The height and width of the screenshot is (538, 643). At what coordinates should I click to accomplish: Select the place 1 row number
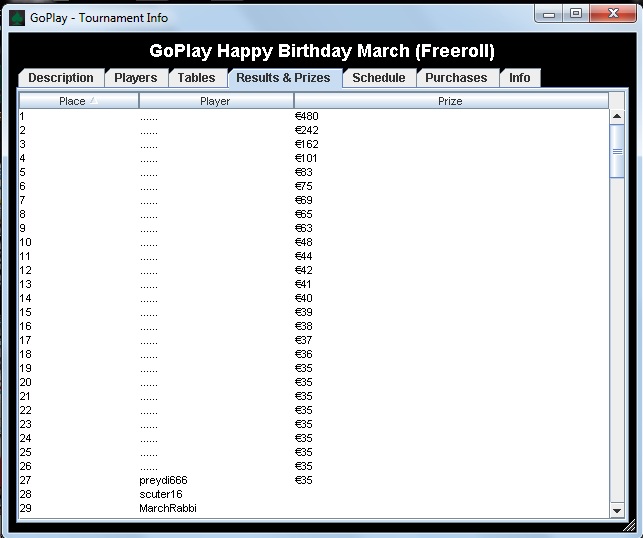(22, 116)
